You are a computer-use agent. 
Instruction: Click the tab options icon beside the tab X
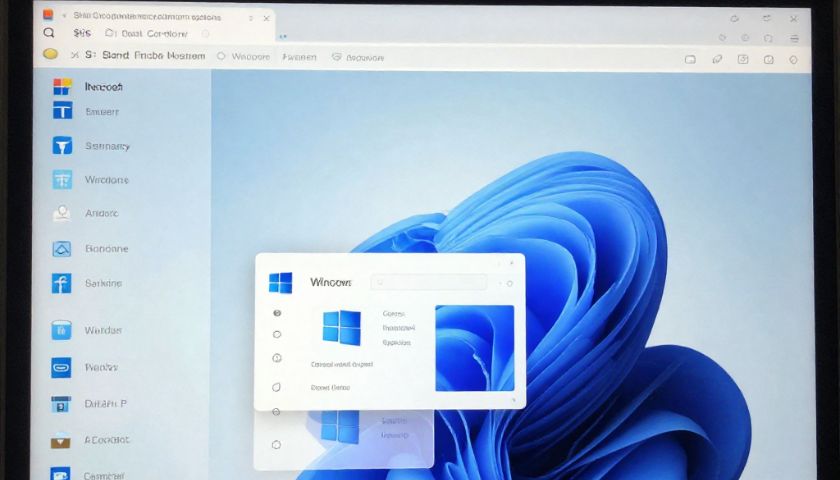(250, 18)
